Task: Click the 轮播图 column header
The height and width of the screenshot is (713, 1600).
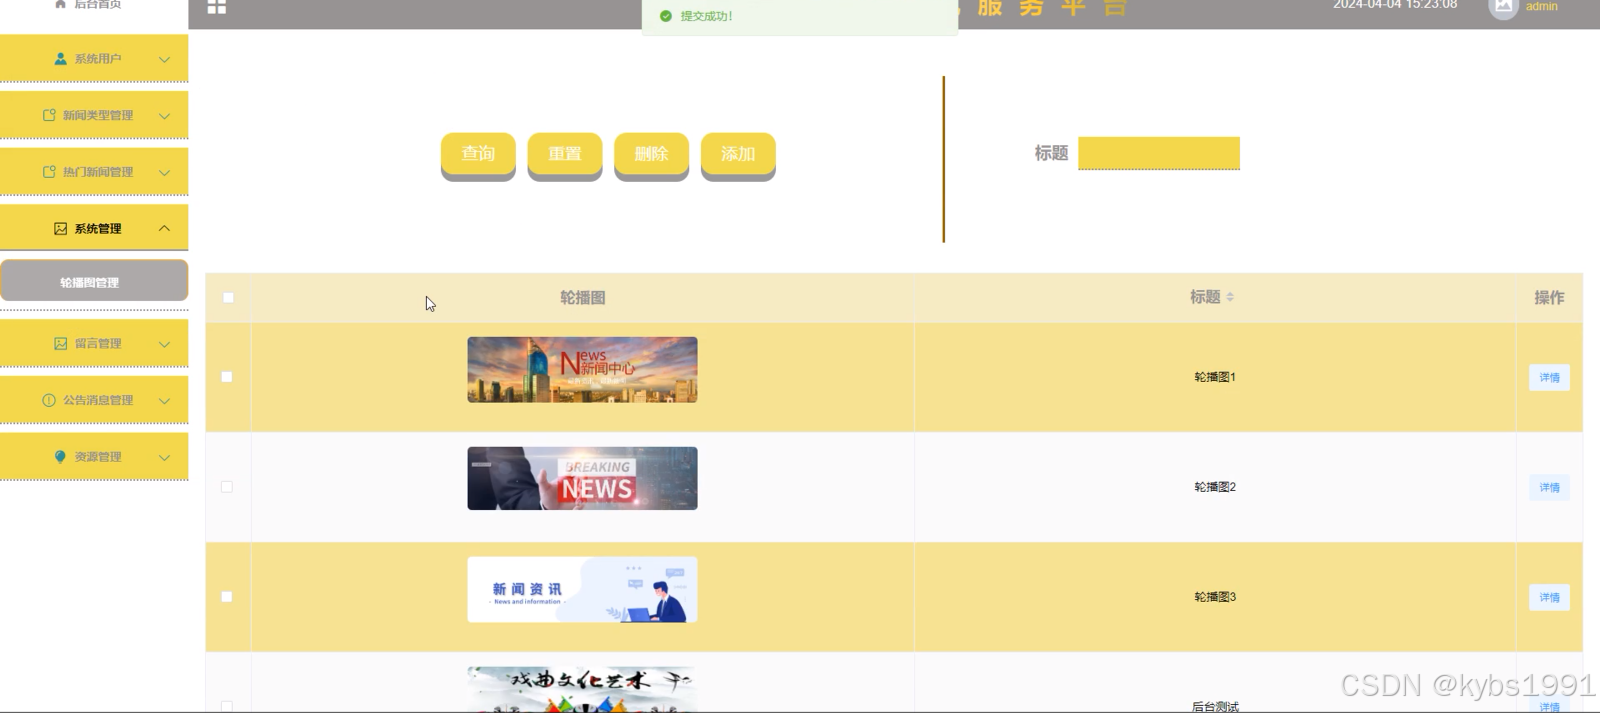Action: coord(582,298)
